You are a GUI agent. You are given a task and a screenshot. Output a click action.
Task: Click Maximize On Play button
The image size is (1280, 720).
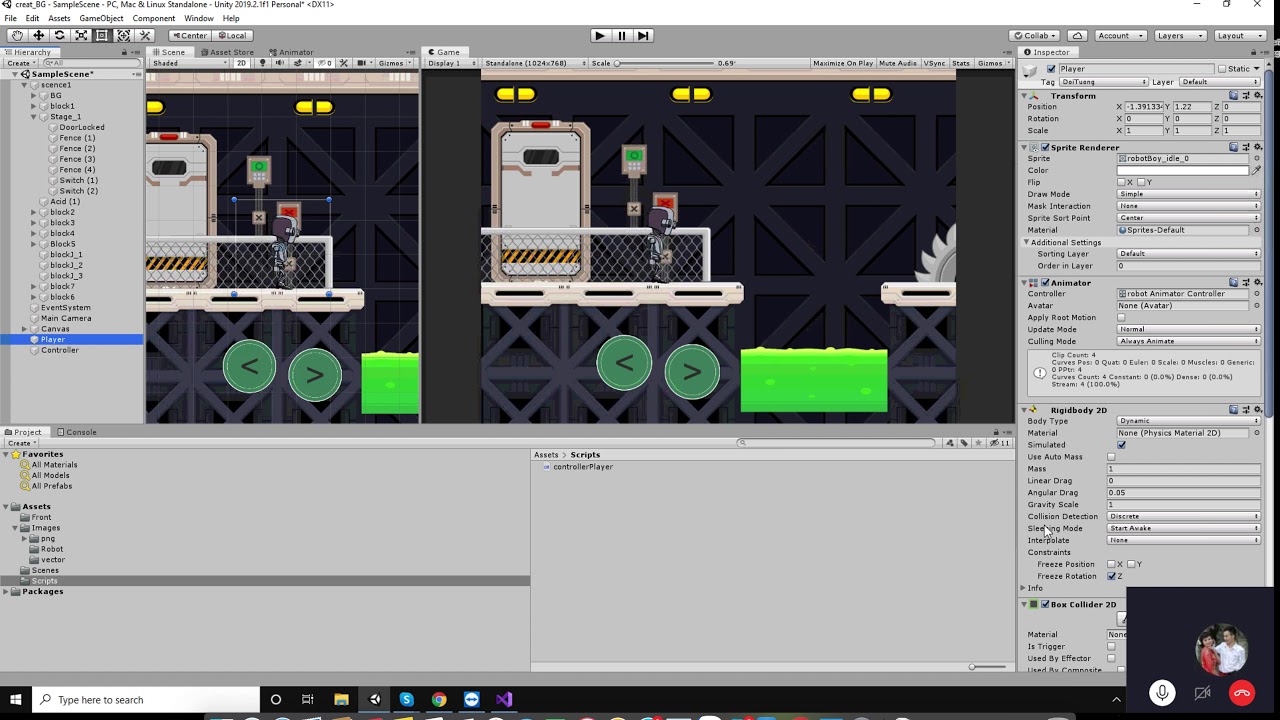843,63
